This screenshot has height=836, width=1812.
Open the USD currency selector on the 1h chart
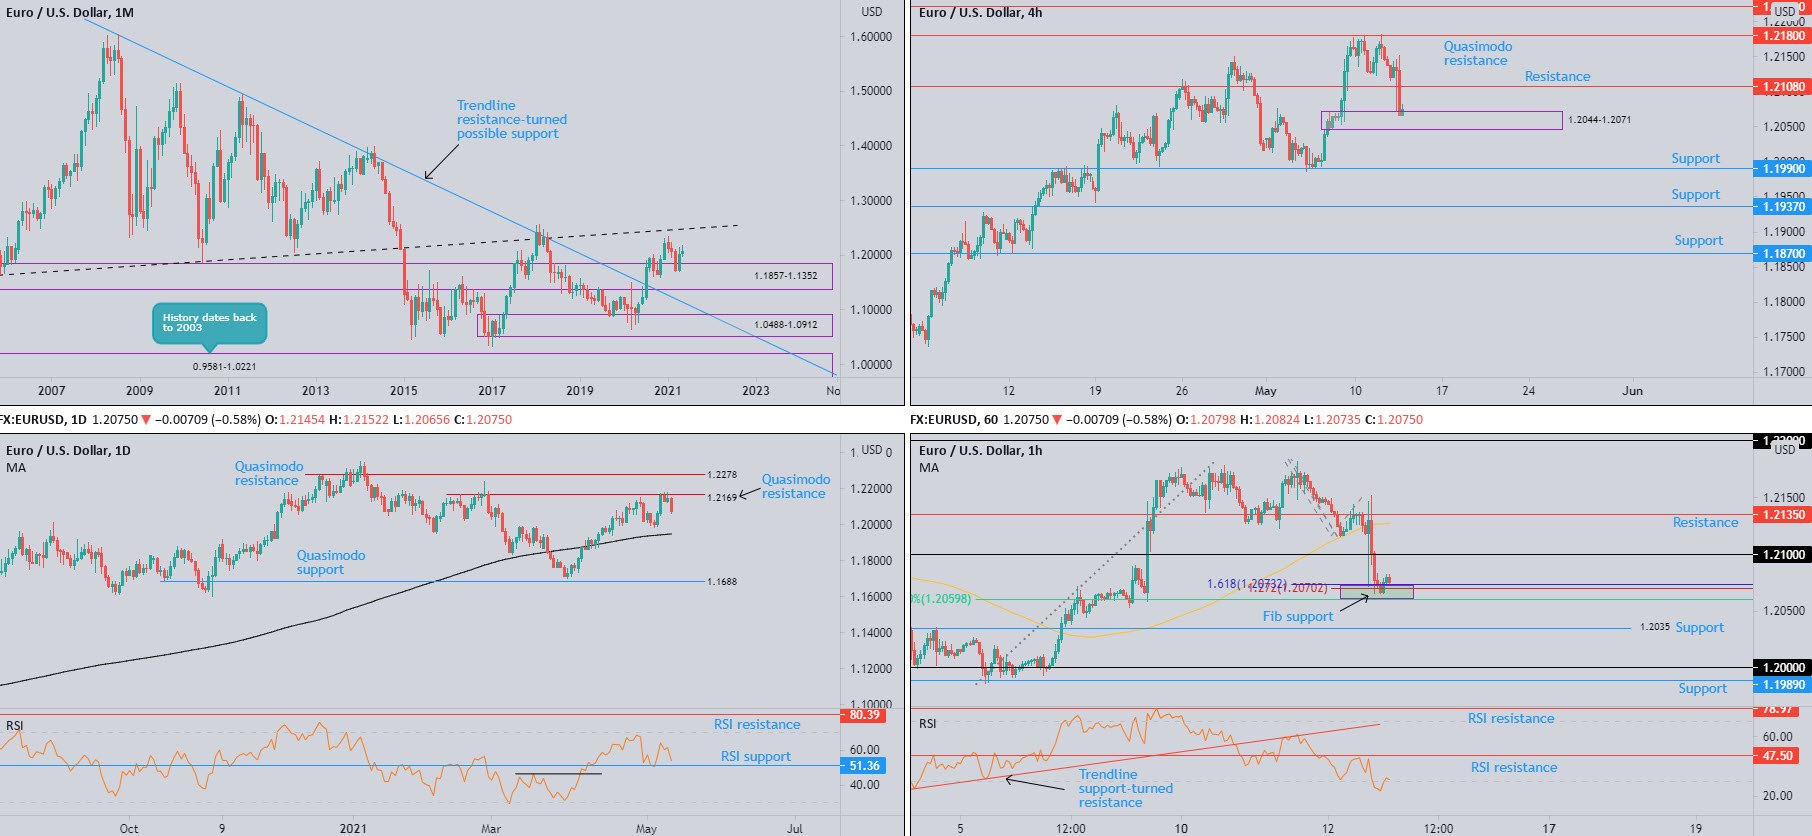point(1784,450)
